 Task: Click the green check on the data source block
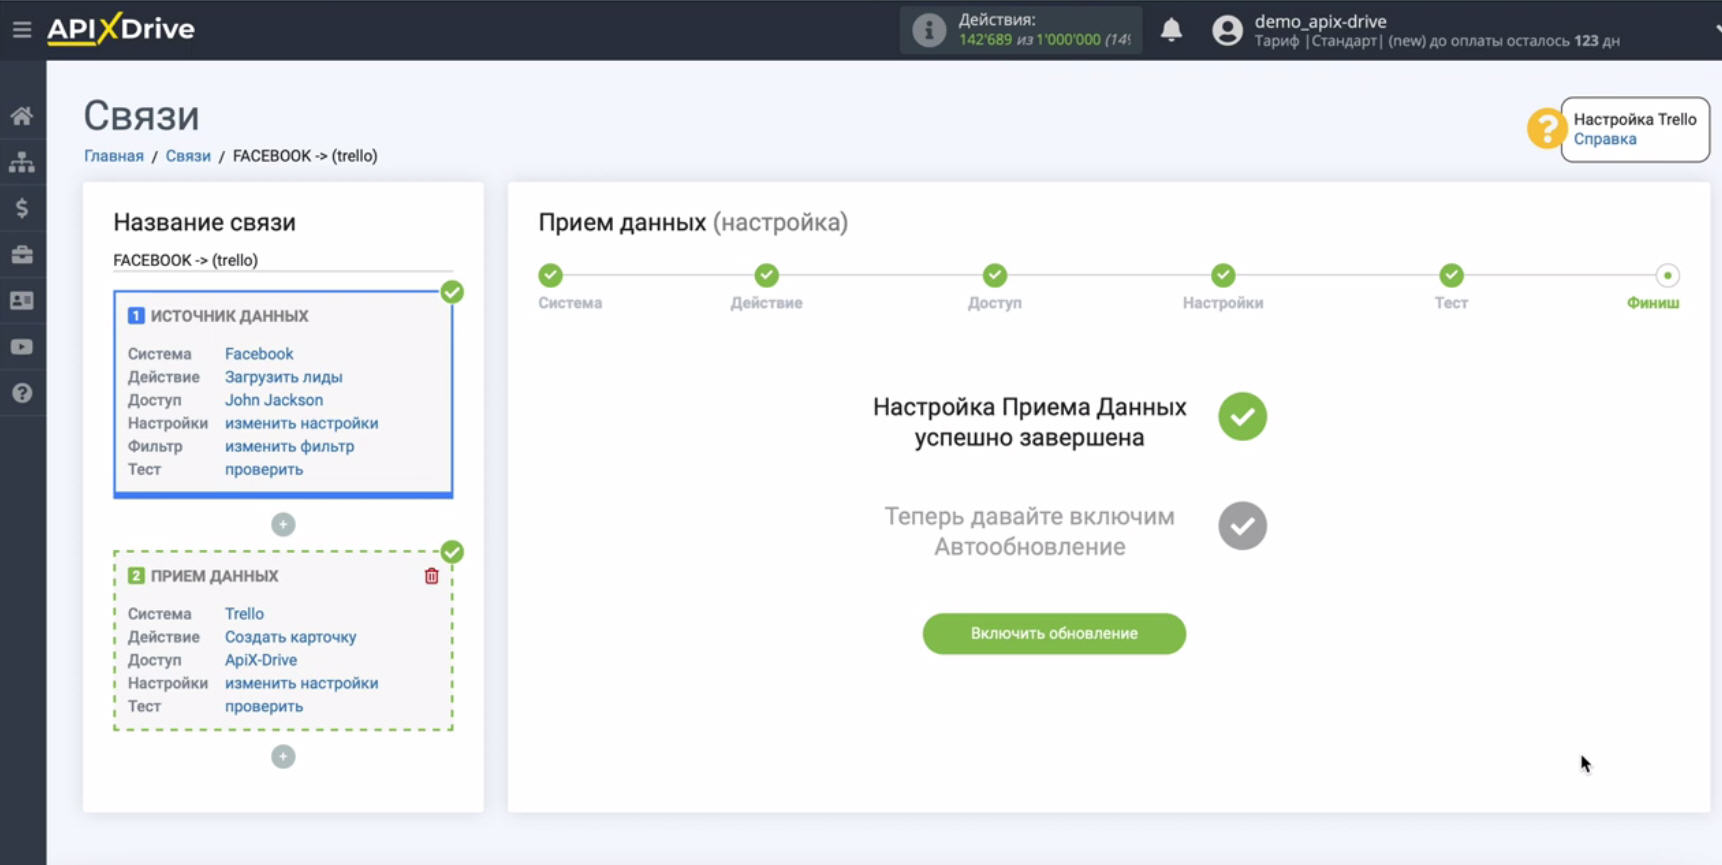452,292
